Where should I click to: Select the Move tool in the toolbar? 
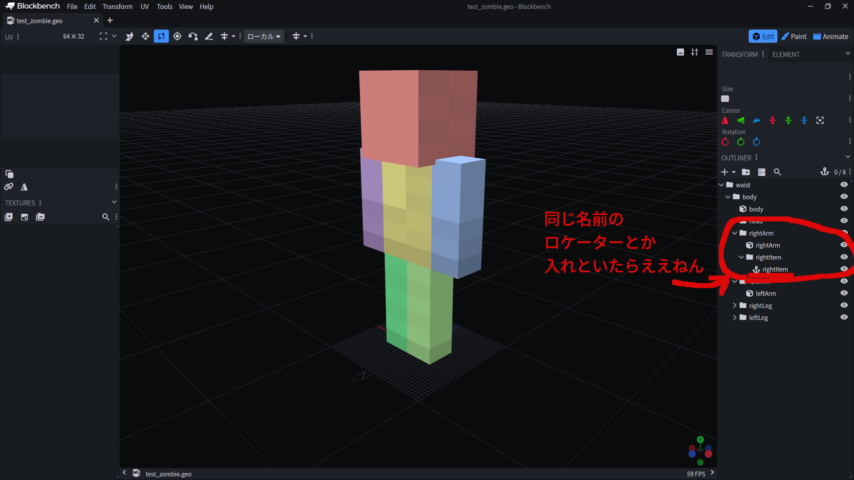pos(130,37)
